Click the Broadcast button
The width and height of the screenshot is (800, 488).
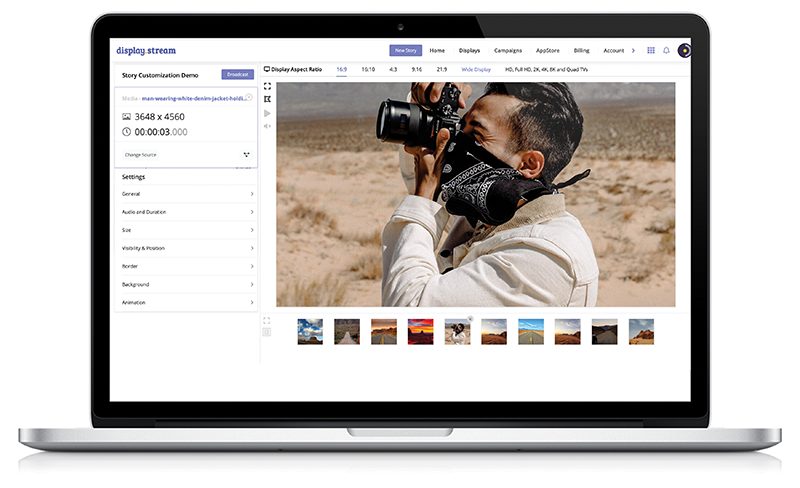238,75
